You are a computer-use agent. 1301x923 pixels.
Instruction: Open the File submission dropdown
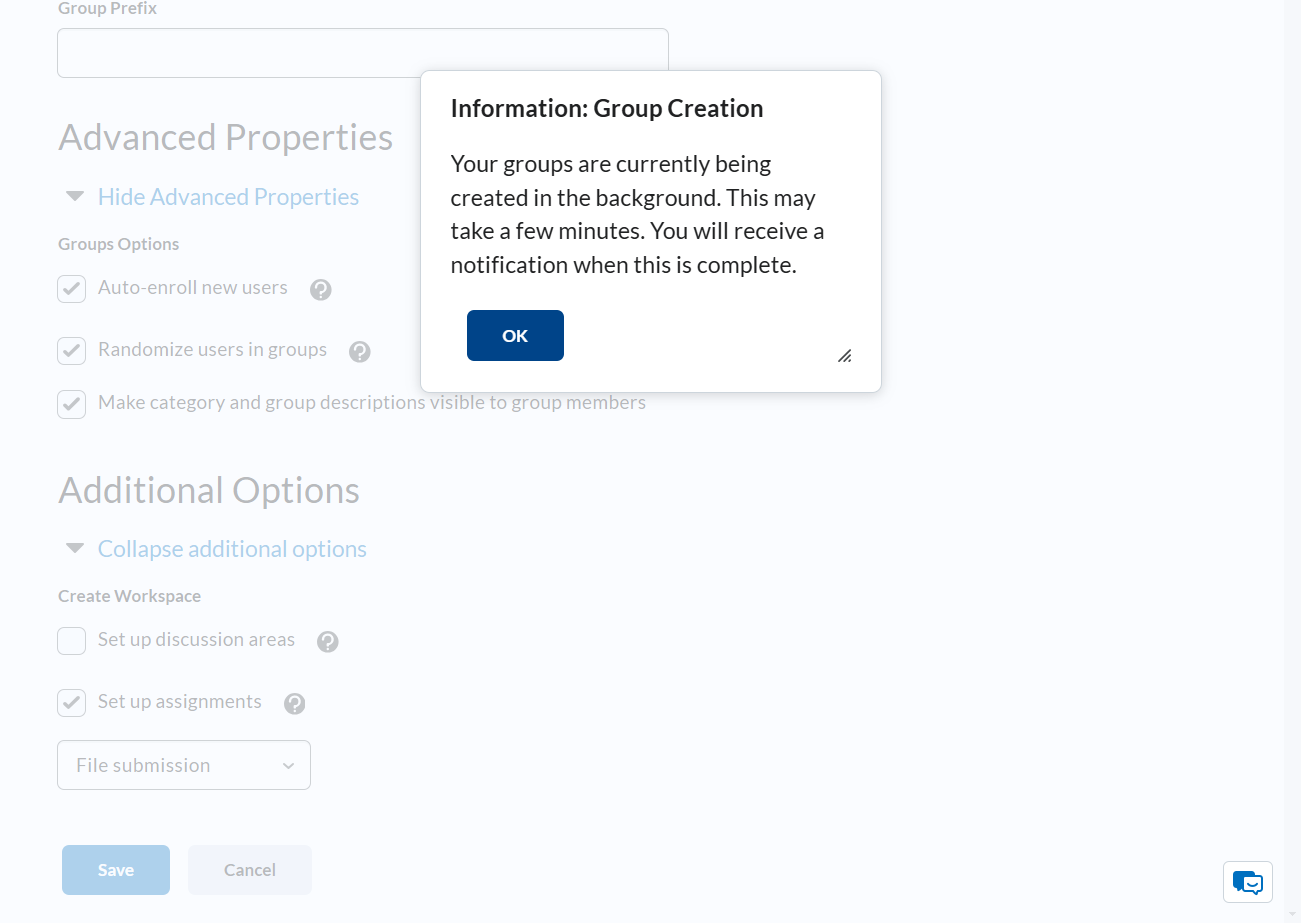pyautogui.click(x=184, y=765)
